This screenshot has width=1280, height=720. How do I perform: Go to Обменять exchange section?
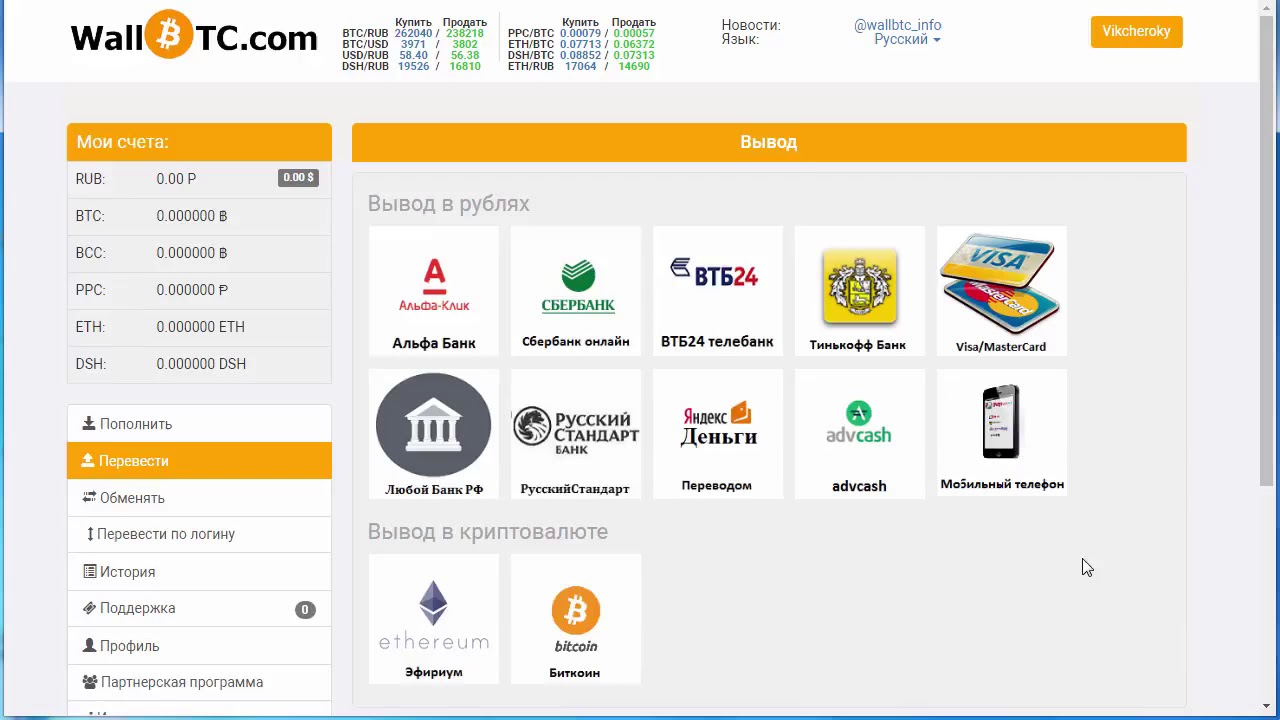(x=199, y=498)
